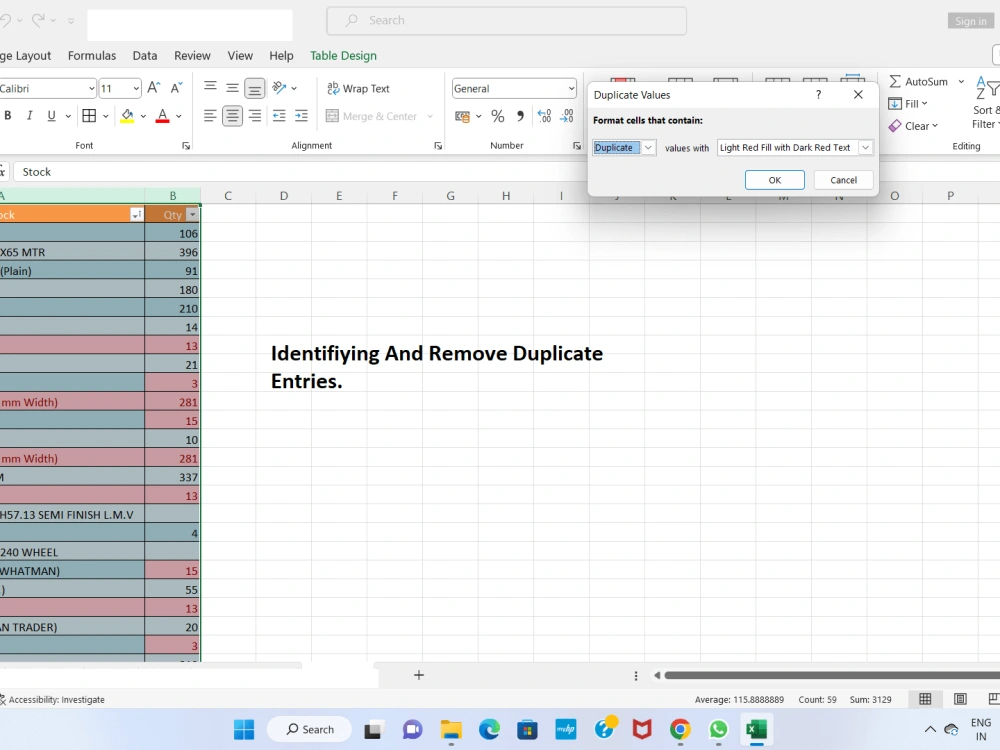The height and width of the screenshot is (750, 1000).
Task: Open the Light Red Fill formatting dropdown
Action: click(x=866, y=147)
